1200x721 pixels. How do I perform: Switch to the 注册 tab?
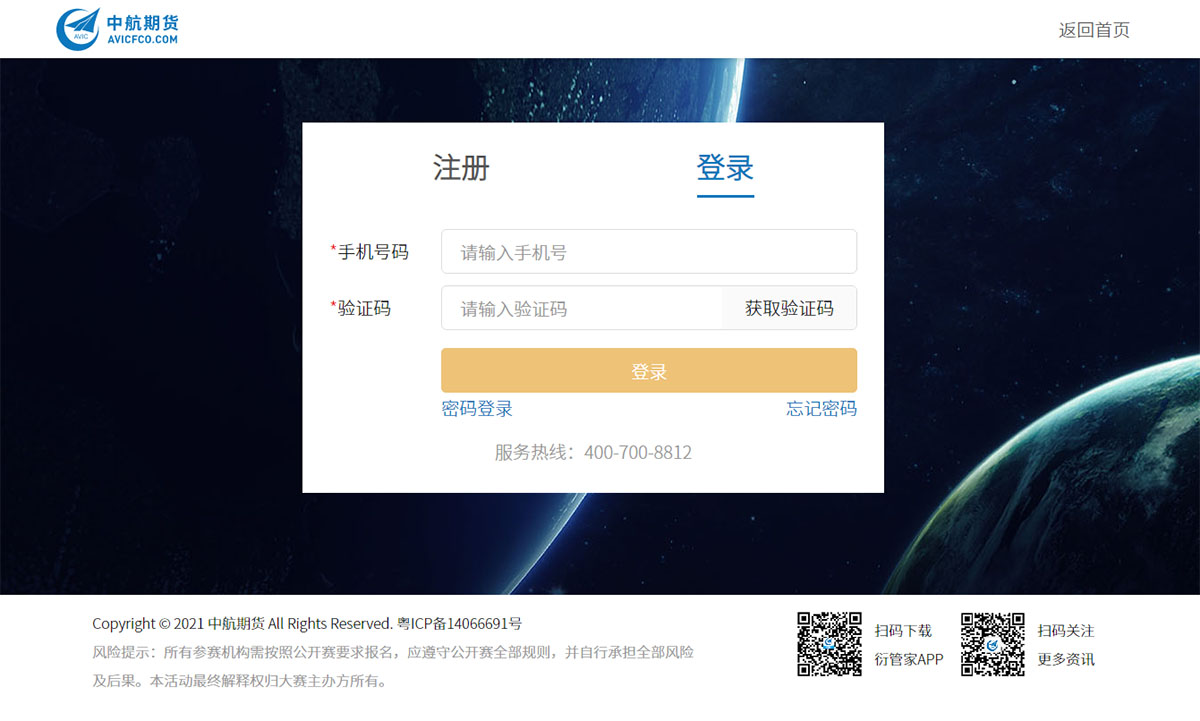coord(461,167)
